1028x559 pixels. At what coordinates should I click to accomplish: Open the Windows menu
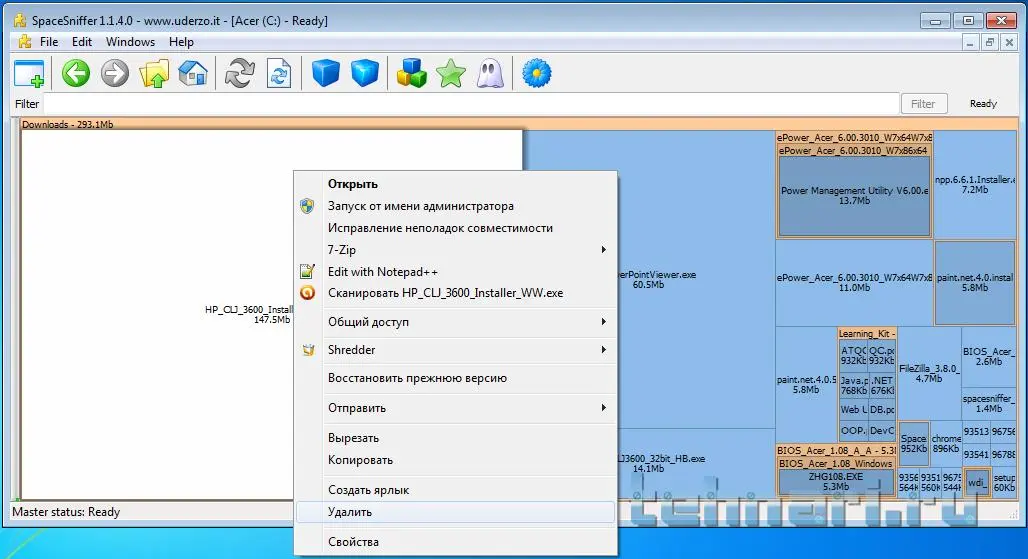click(x=130, y=42)
